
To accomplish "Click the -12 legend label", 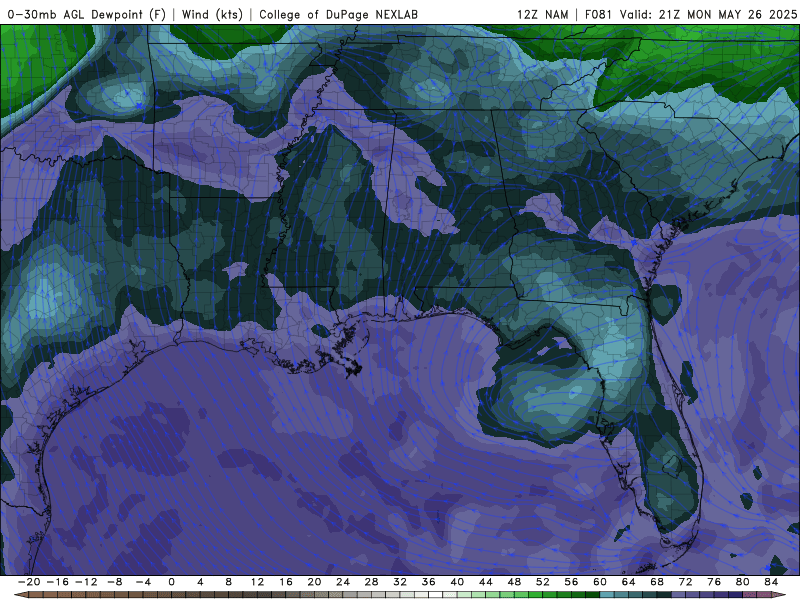I will 86,582.
